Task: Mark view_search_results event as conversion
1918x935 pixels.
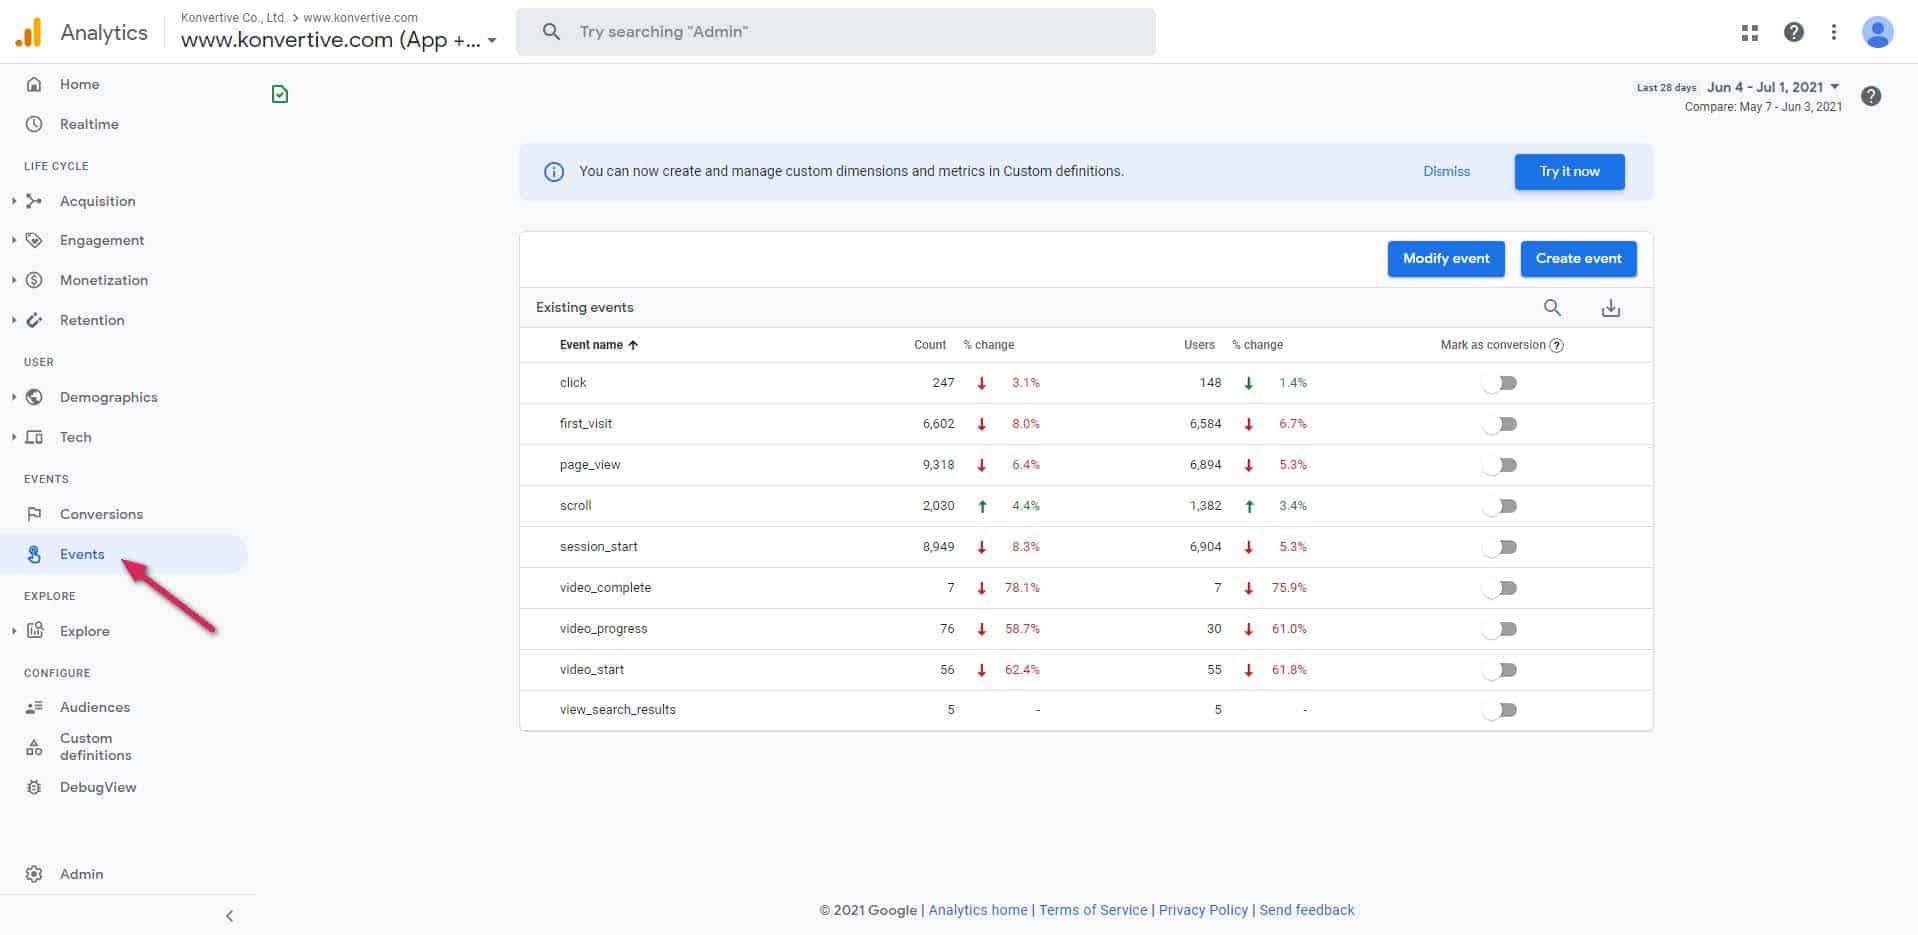Action: [1500, 710]
